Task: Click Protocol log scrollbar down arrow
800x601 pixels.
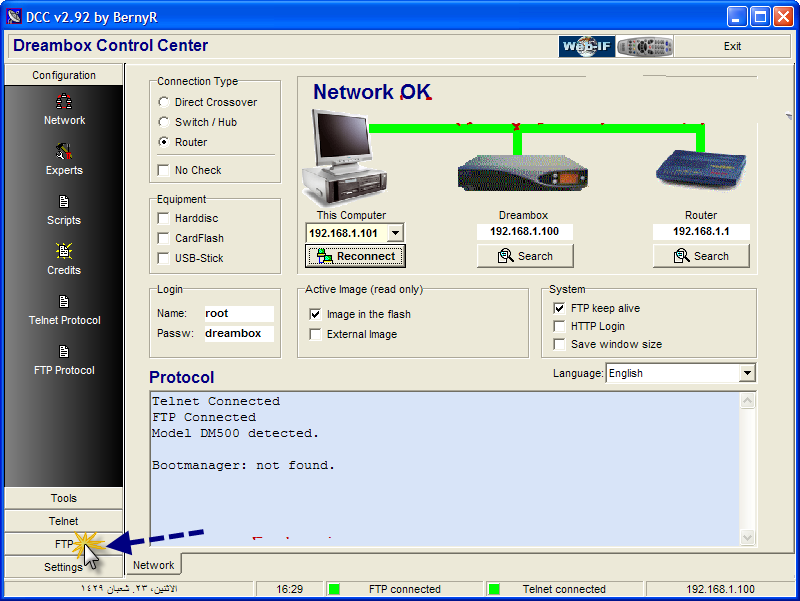Action: tap(747, 537)
